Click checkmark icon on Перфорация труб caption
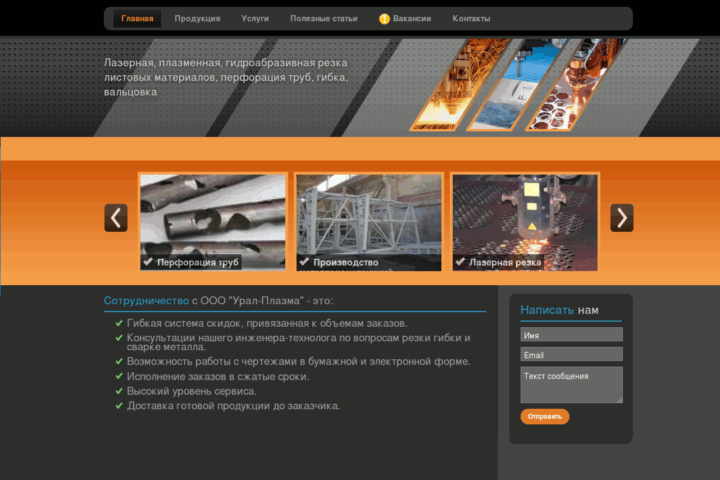 coord(148,262)
